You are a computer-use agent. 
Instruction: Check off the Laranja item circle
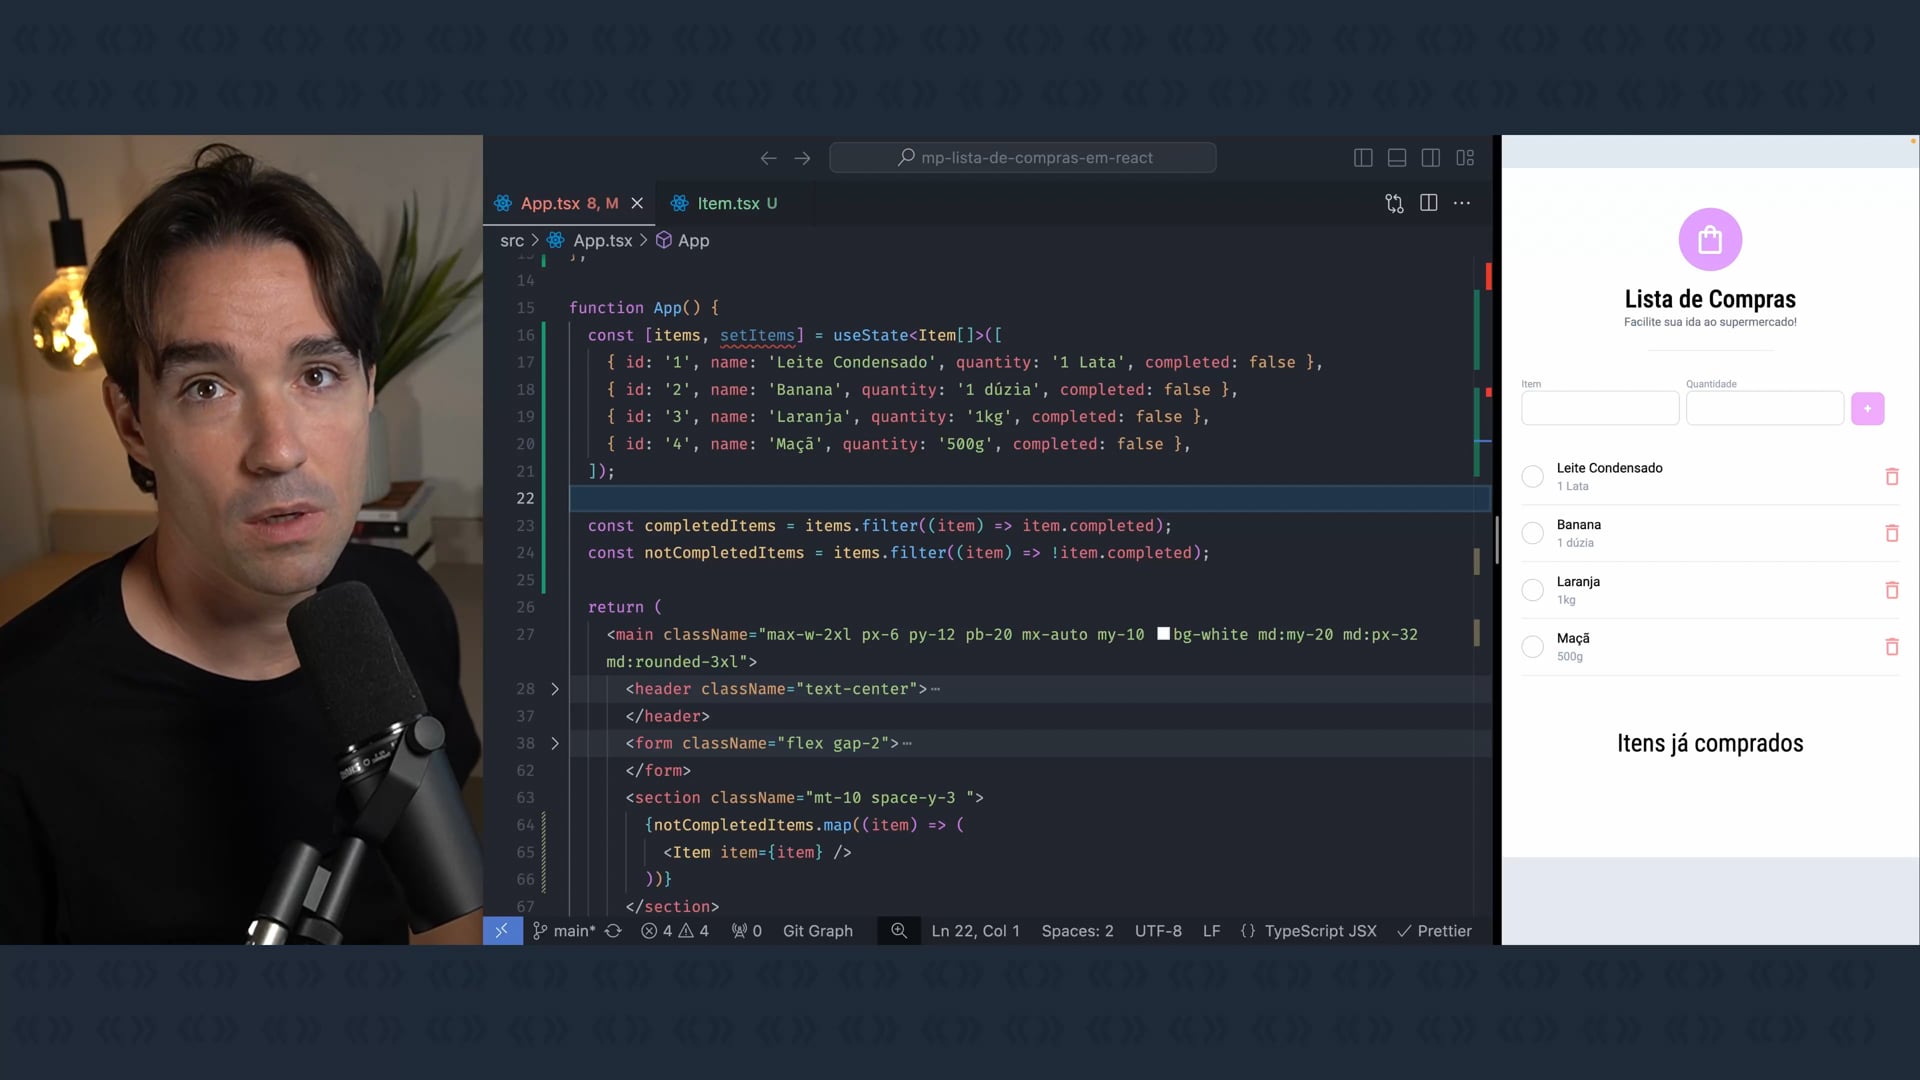coord(1532,590)
